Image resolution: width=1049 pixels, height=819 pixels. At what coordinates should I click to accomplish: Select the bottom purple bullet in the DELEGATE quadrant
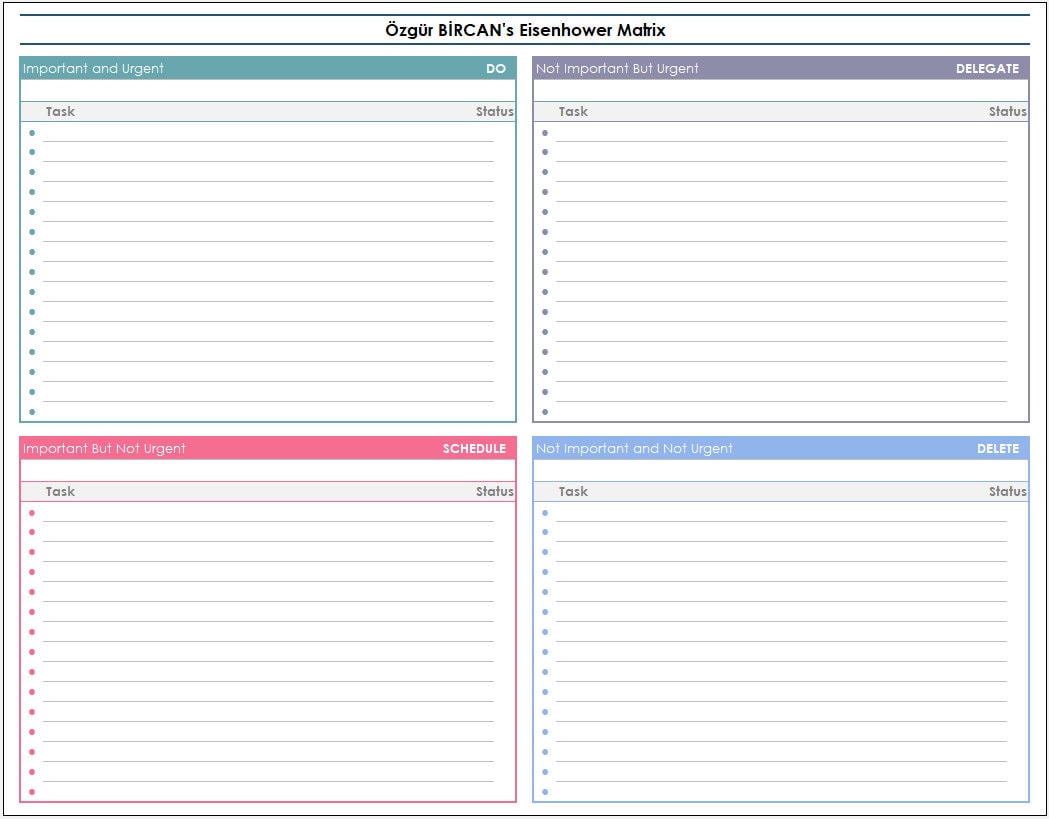(545, 410)
